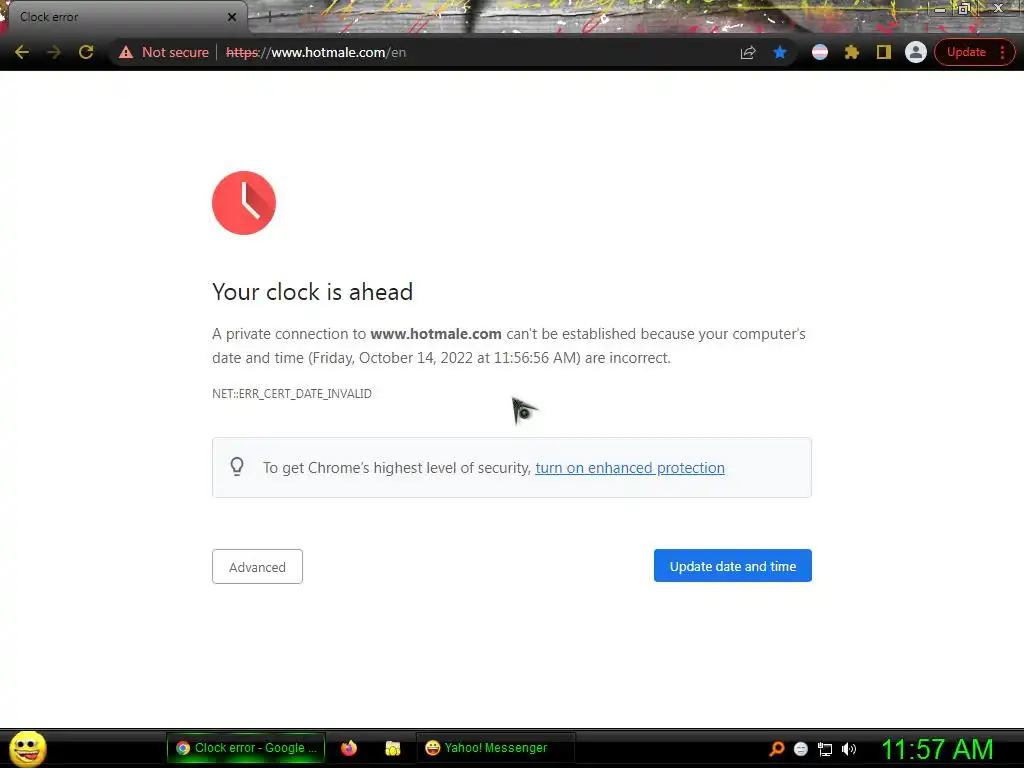This screenshot has width=1024, height=768.
Task: Click the forward navigation arrow
Action: click(54, 52)
